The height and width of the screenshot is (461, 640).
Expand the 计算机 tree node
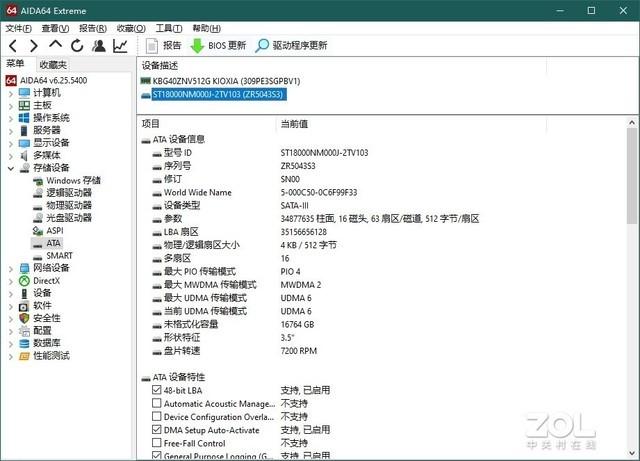point(11,94)
